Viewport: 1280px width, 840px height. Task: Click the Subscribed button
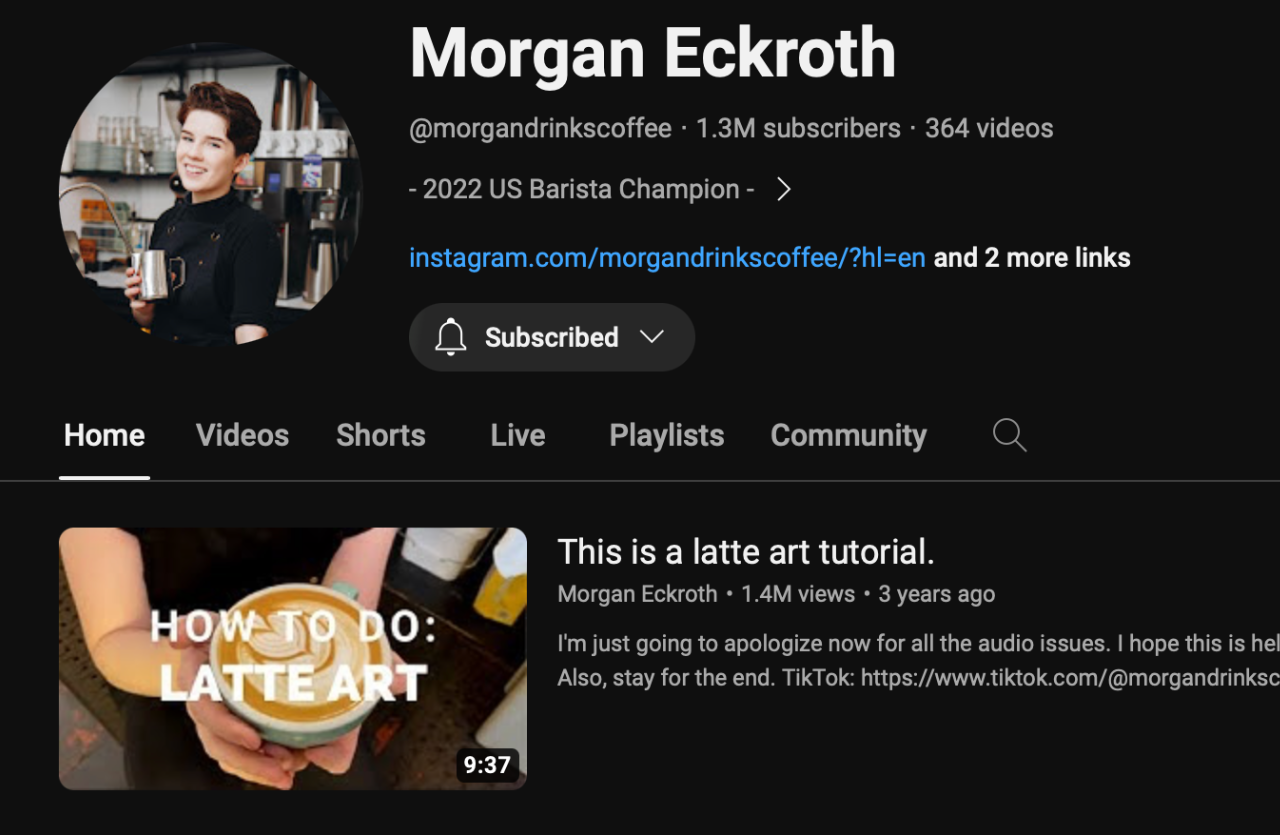pyautogui.click(x=552, y=337)
